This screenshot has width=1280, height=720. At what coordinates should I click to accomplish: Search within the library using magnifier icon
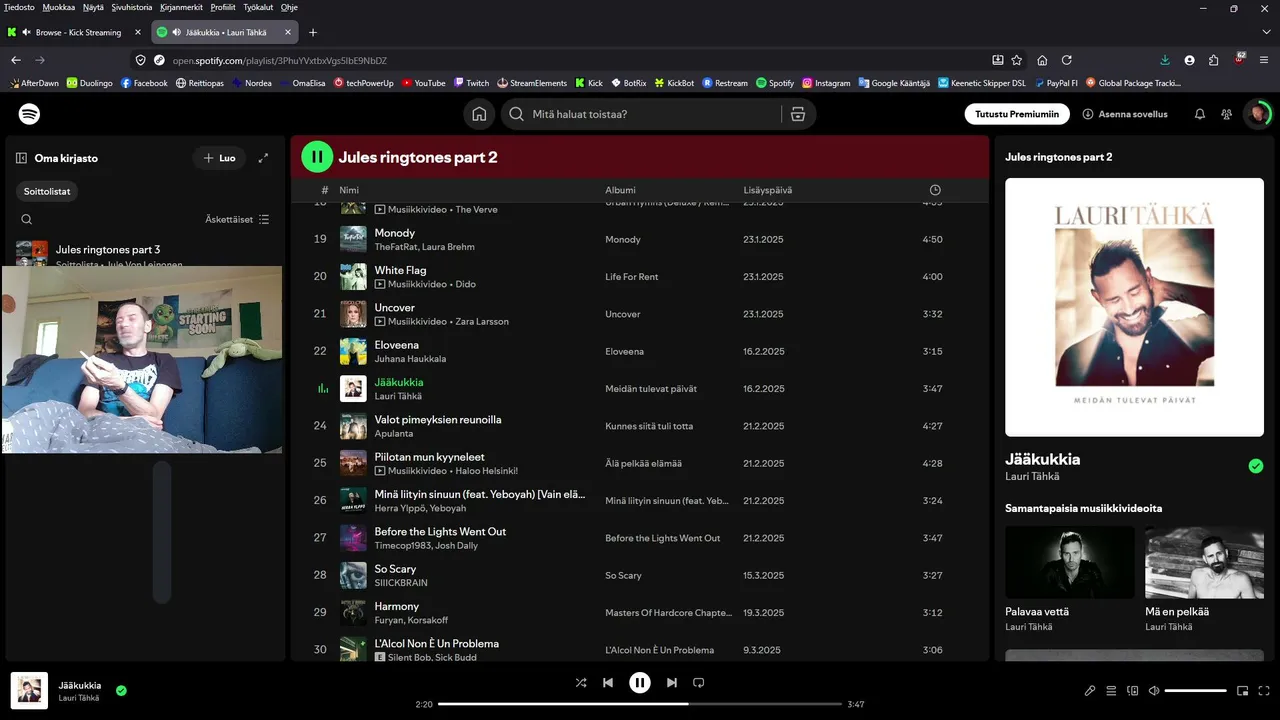click(27, 219)
